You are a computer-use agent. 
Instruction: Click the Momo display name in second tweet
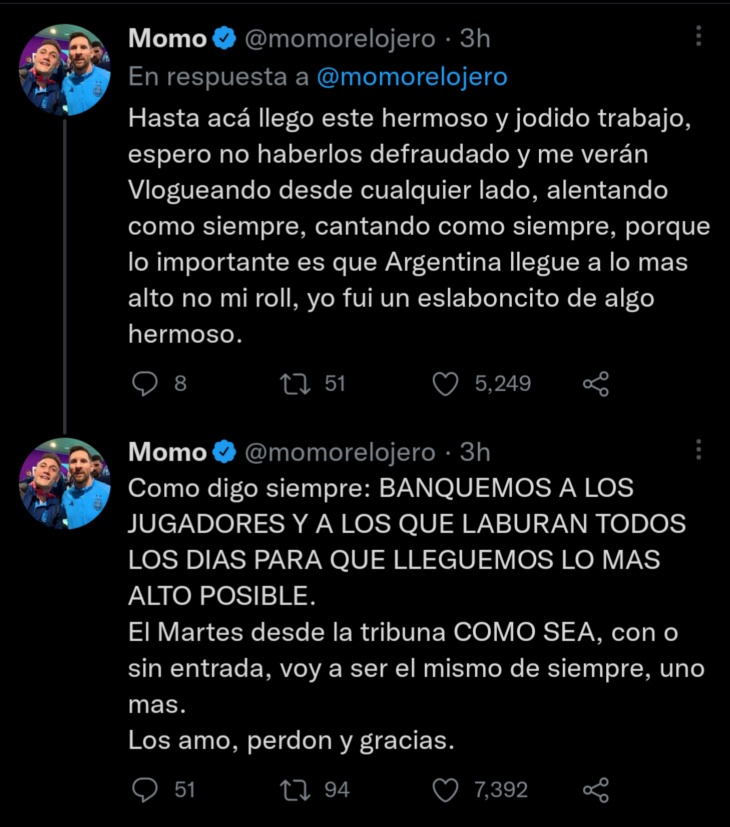168,453
